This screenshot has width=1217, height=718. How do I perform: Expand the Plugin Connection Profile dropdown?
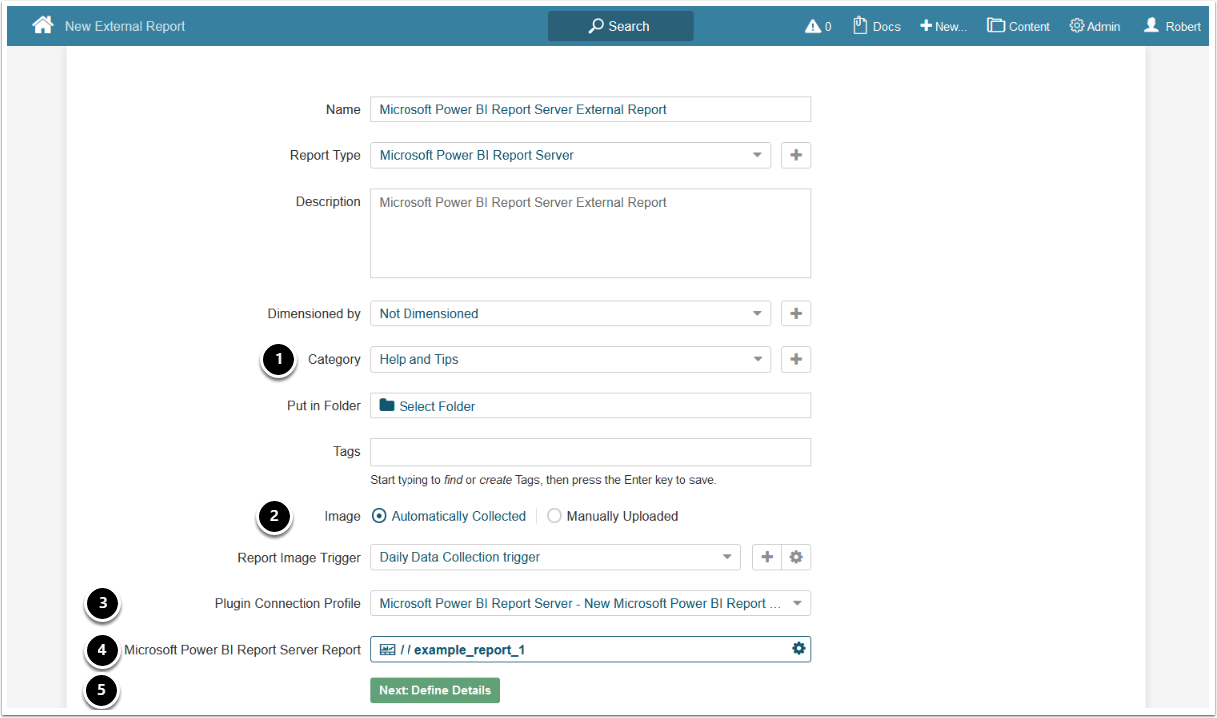click(x=590, y=603)
